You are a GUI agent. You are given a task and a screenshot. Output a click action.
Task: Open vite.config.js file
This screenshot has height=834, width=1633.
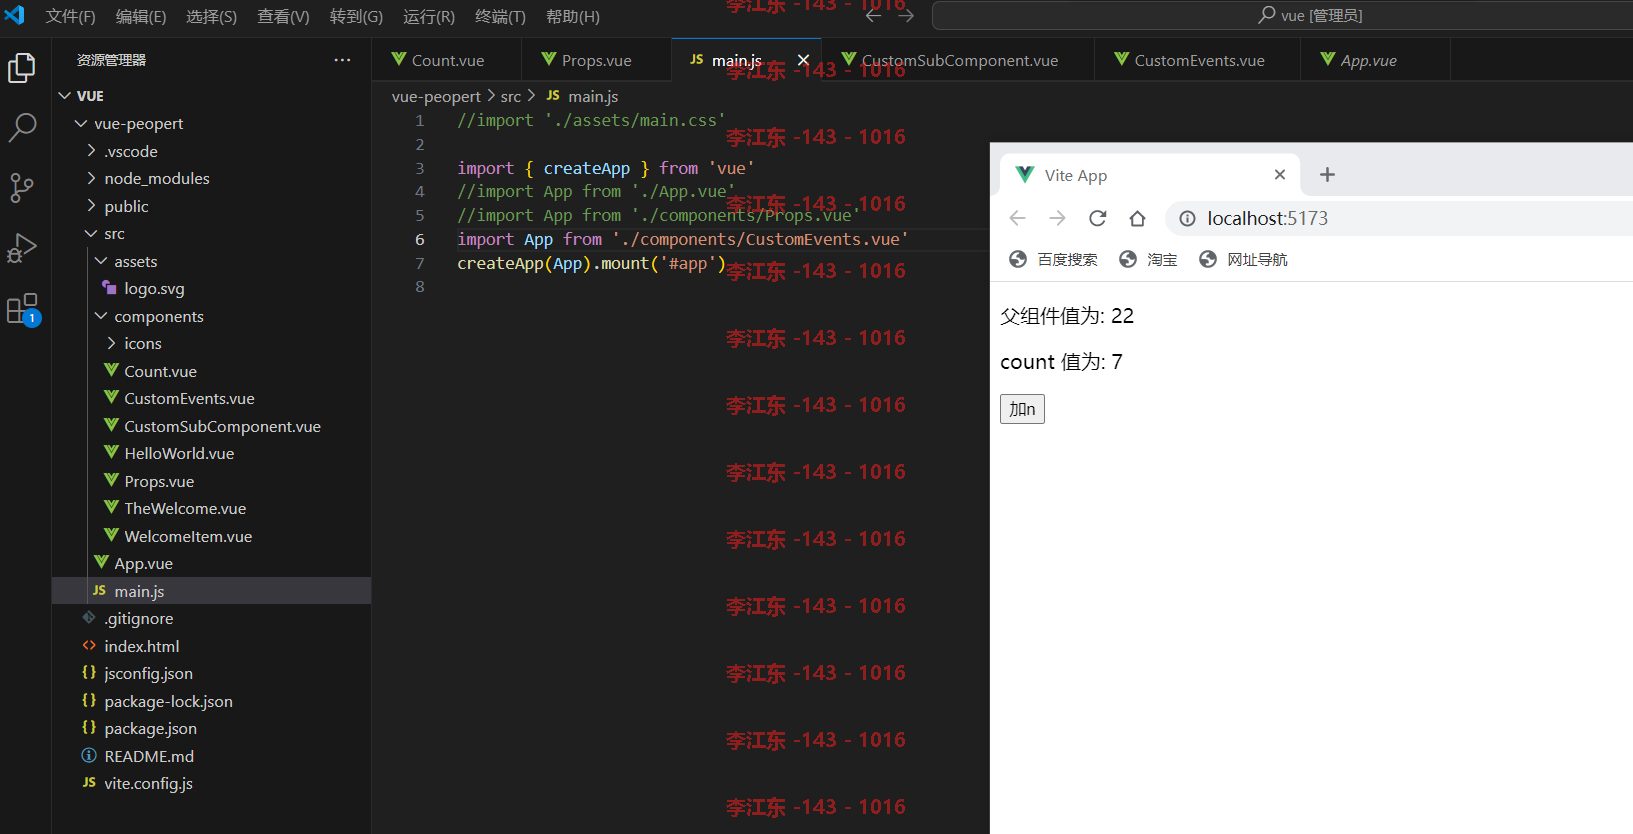point(212,784)
